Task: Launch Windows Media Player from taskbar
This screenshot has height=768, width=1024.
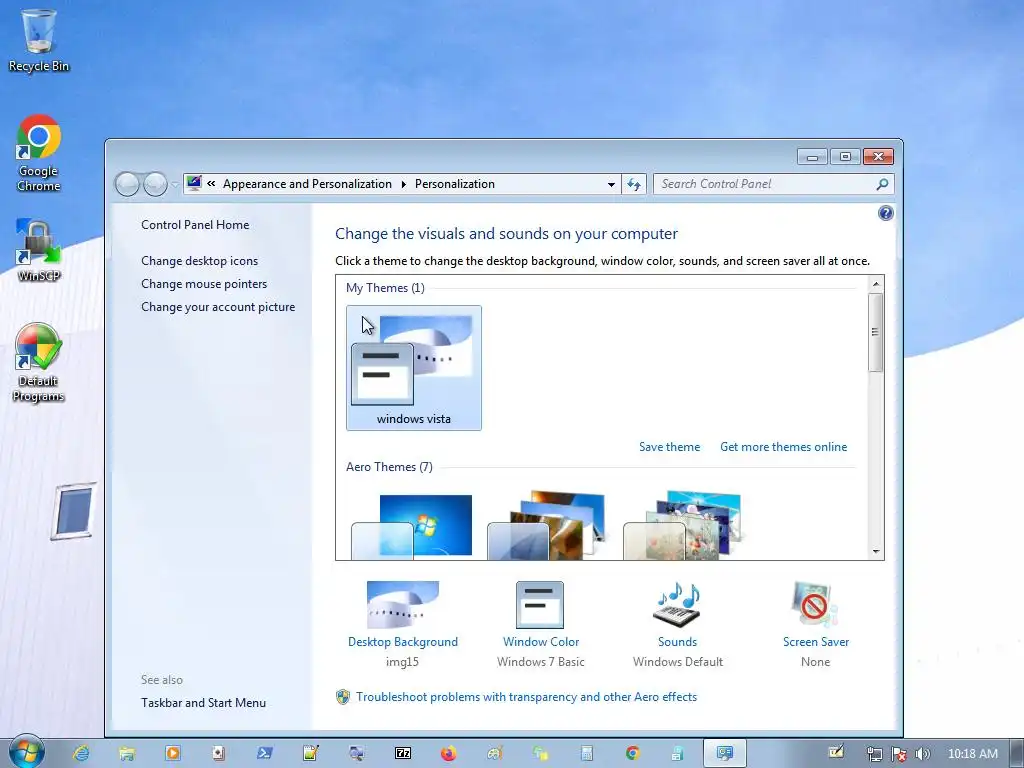Action: pyautogui.click(x=173, y=753)
